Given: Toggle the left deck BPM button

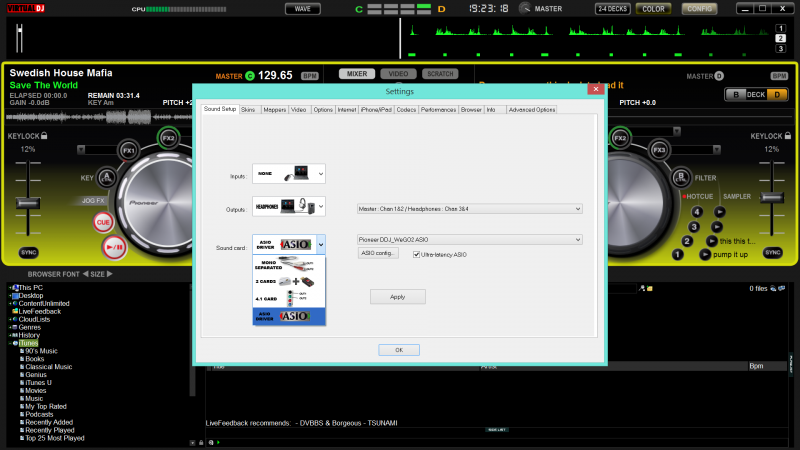Looking at the screenshot, I should [310, 76].
